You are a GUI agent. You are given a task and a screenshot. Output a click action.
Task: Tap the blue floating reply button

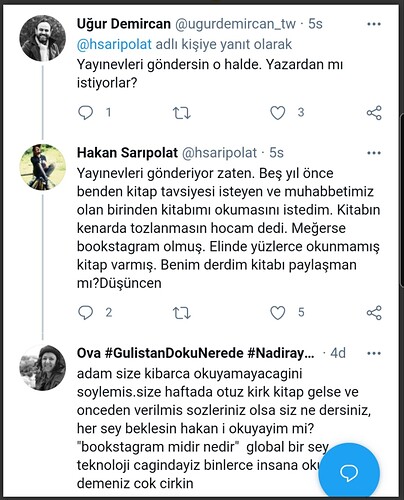point(349,472)
